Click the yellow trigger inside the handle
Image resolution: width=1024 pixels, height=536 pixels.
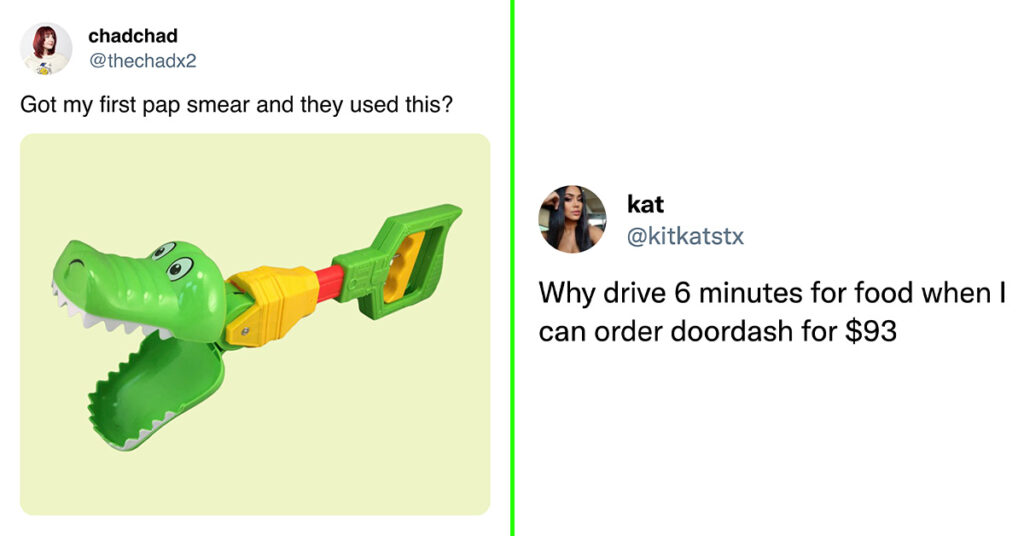[404, 268]
